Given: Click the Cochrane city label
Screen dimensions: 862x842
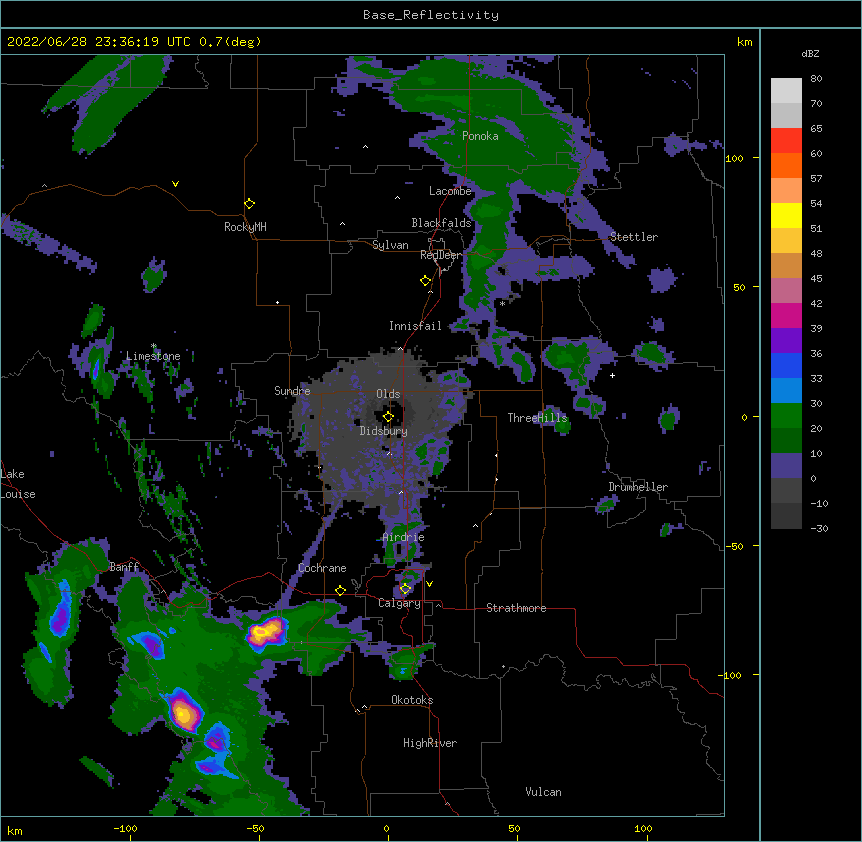Looking at the screenshot, I should (322, 568).
